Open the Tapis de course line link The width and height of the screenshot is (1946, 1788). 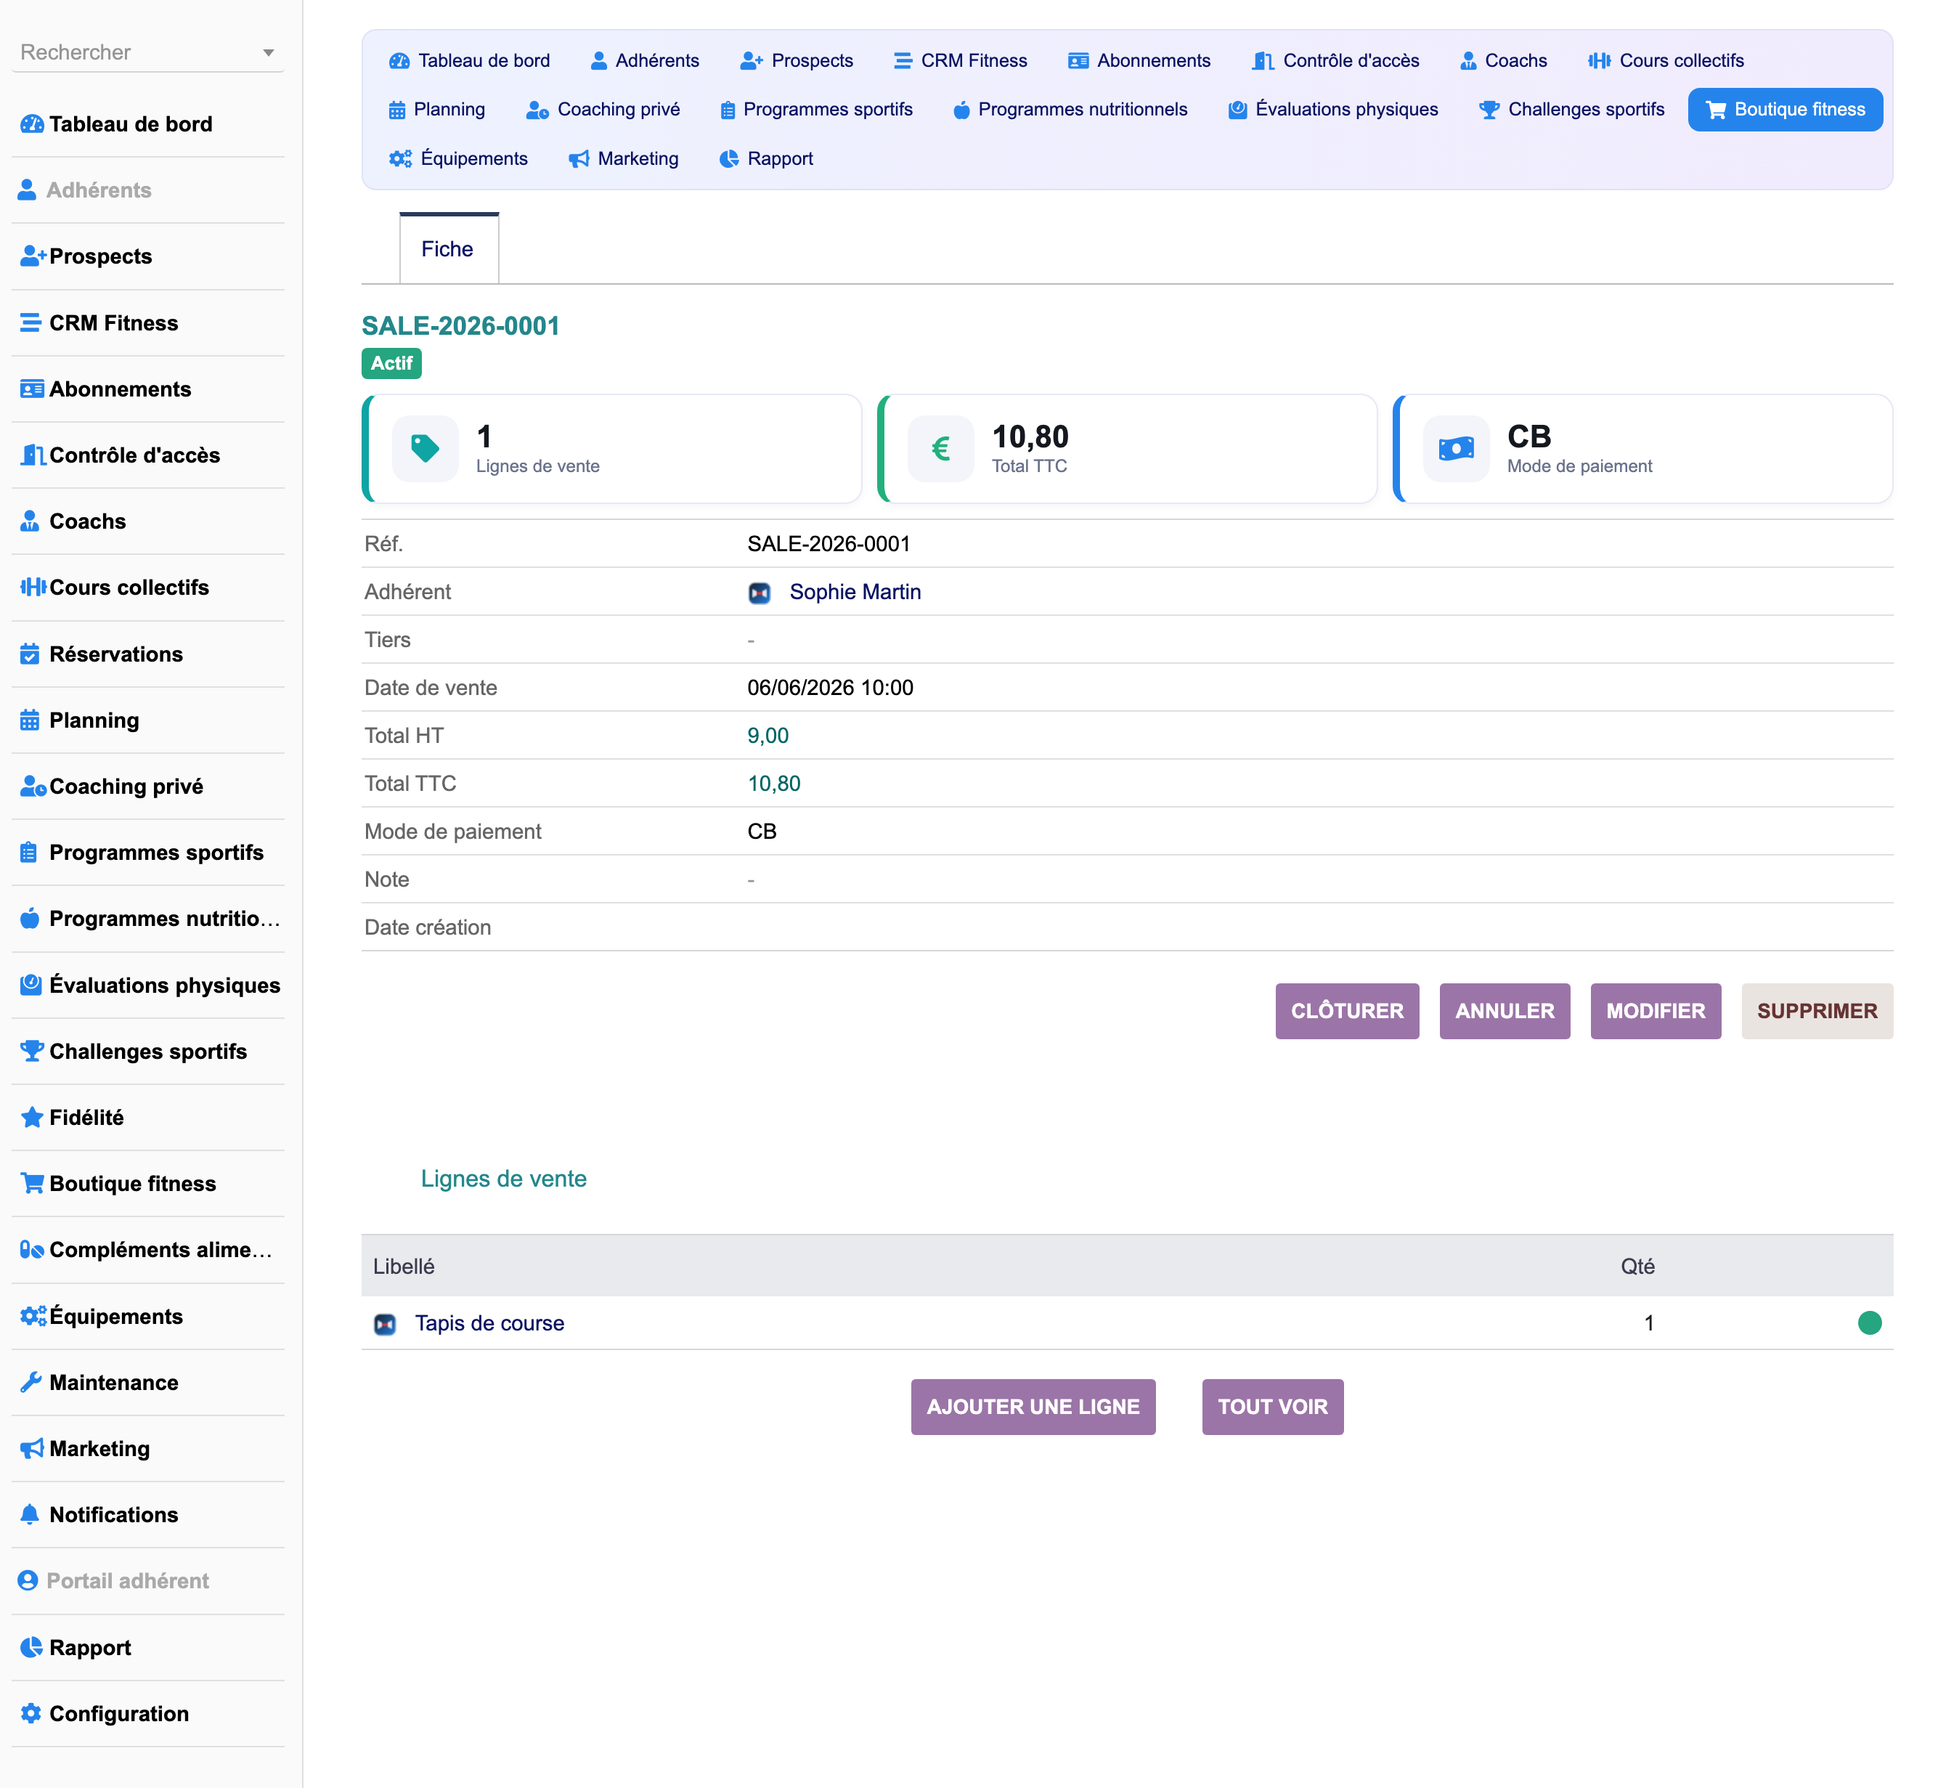coord(489,1323)
